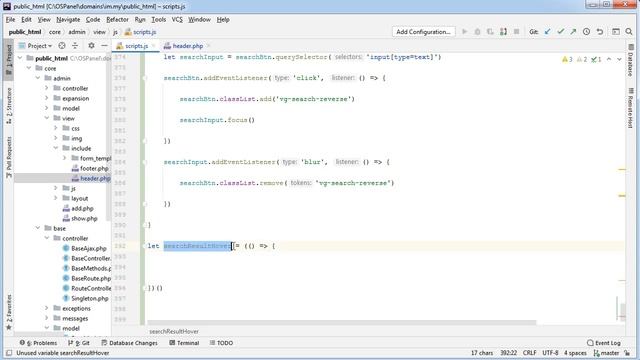Click the UTF-8 encoding setting
The height and width of the screenshot is (360, 640).
(550, 353)
